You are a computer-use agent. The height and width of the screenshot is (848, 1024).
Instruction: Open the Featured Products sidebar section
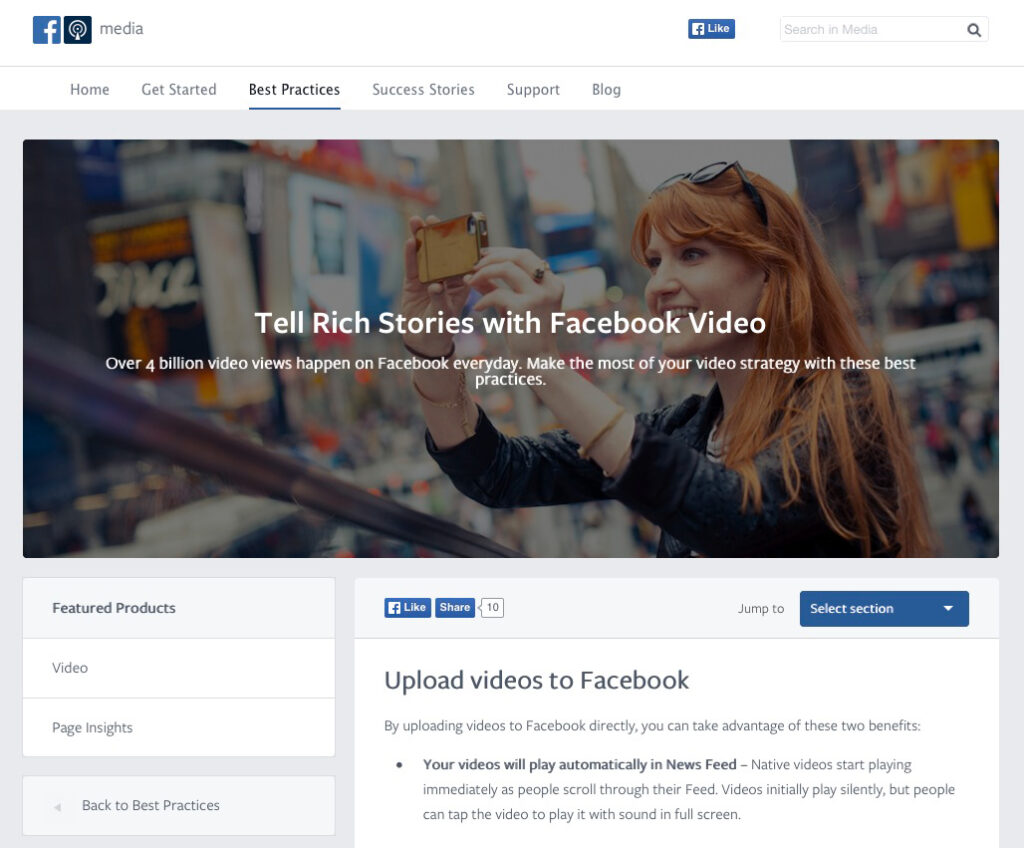(113, 607)
